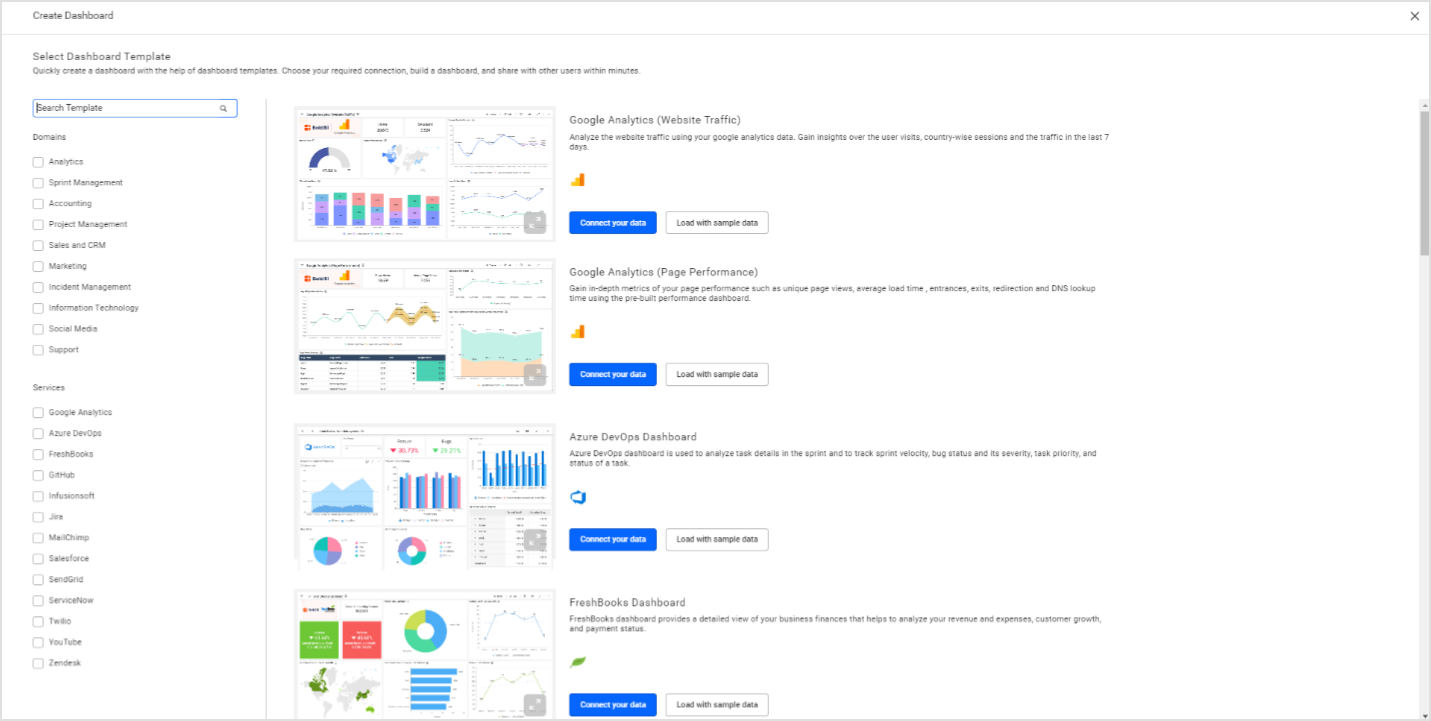Filter by Infusionsoft service checkbox
Viewport: 1431px width, 721px height.
coord(38,496)
